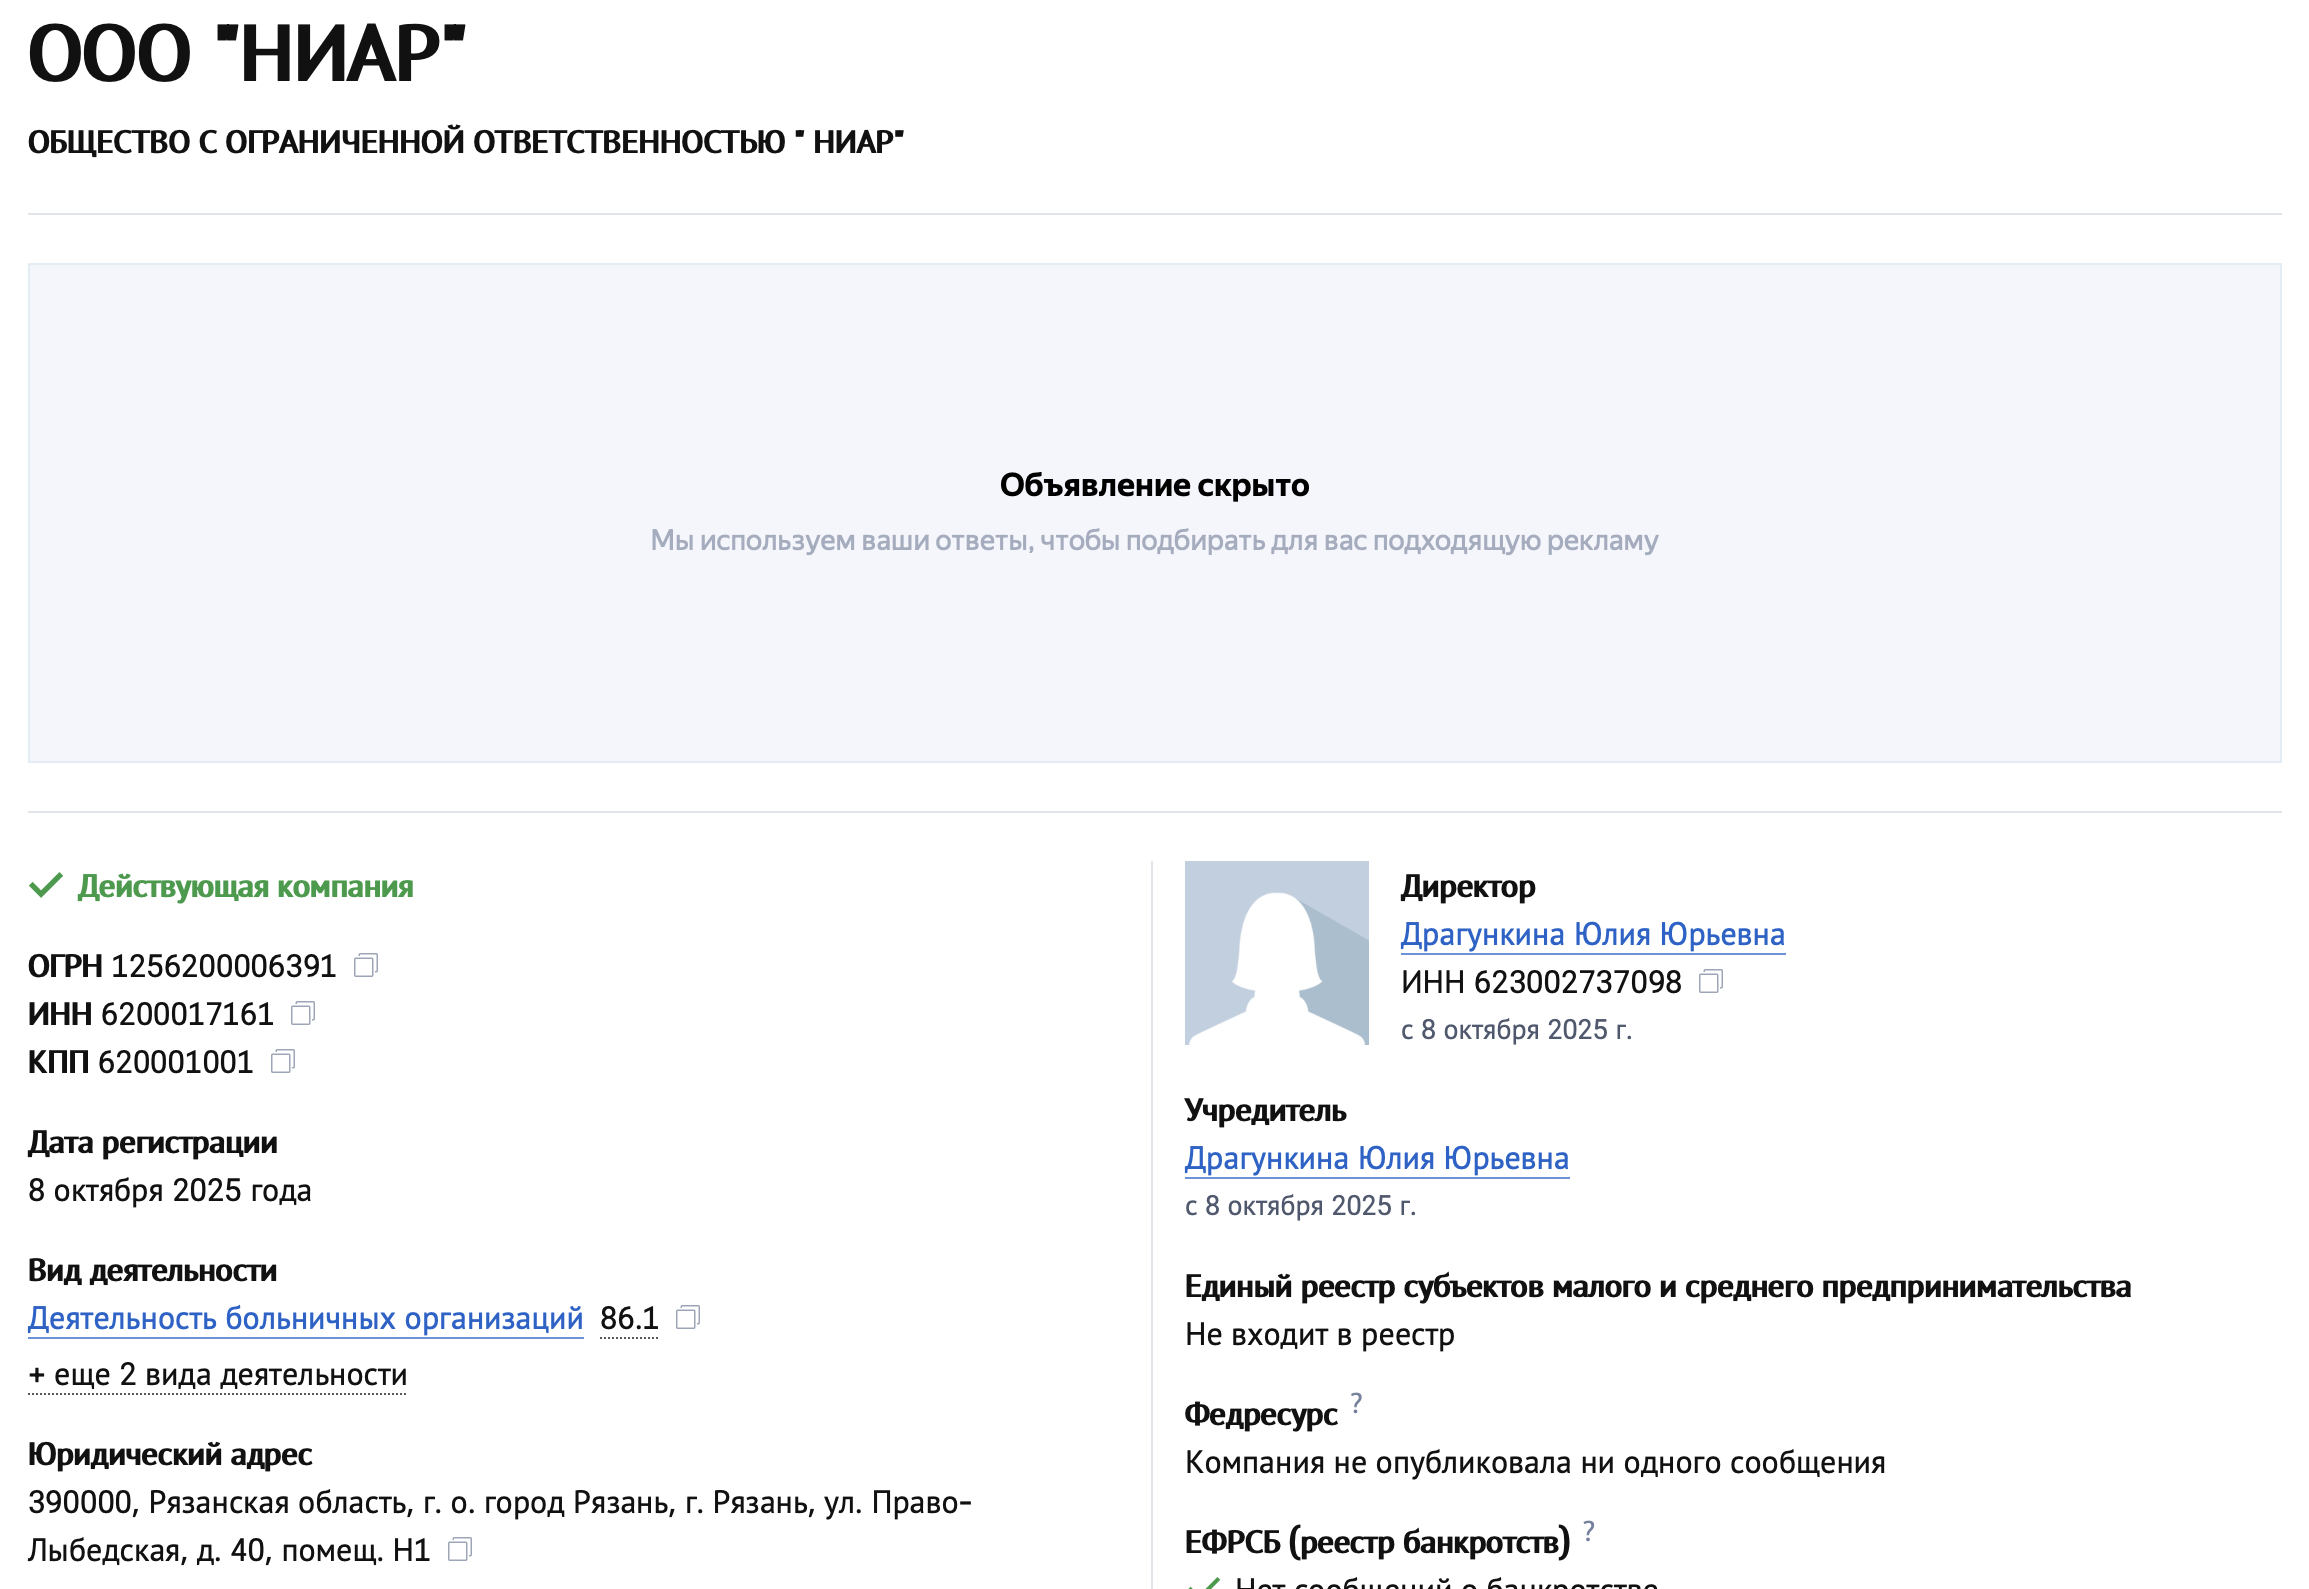Click activity code 86.1 dotted link

[629, 1318]
